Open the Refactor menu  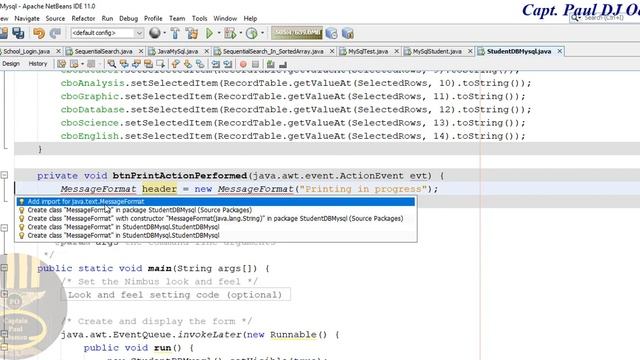[x=83, y=18]
